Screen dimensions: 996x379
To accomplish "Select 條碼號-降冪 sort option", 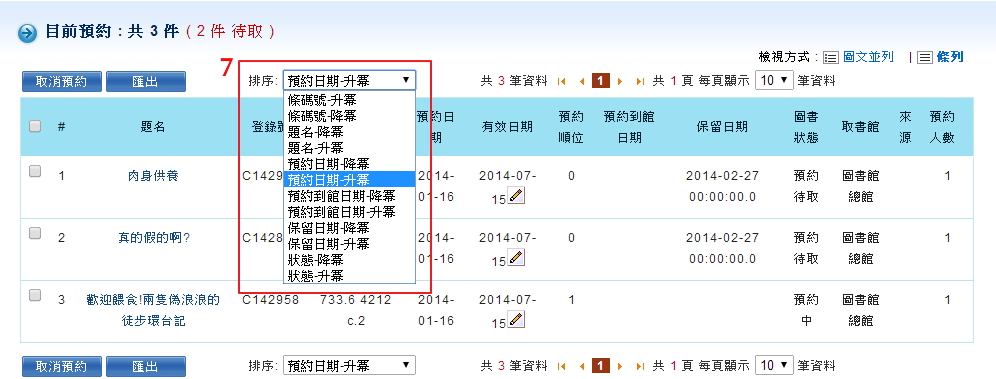I will click(x=349, y=116).
